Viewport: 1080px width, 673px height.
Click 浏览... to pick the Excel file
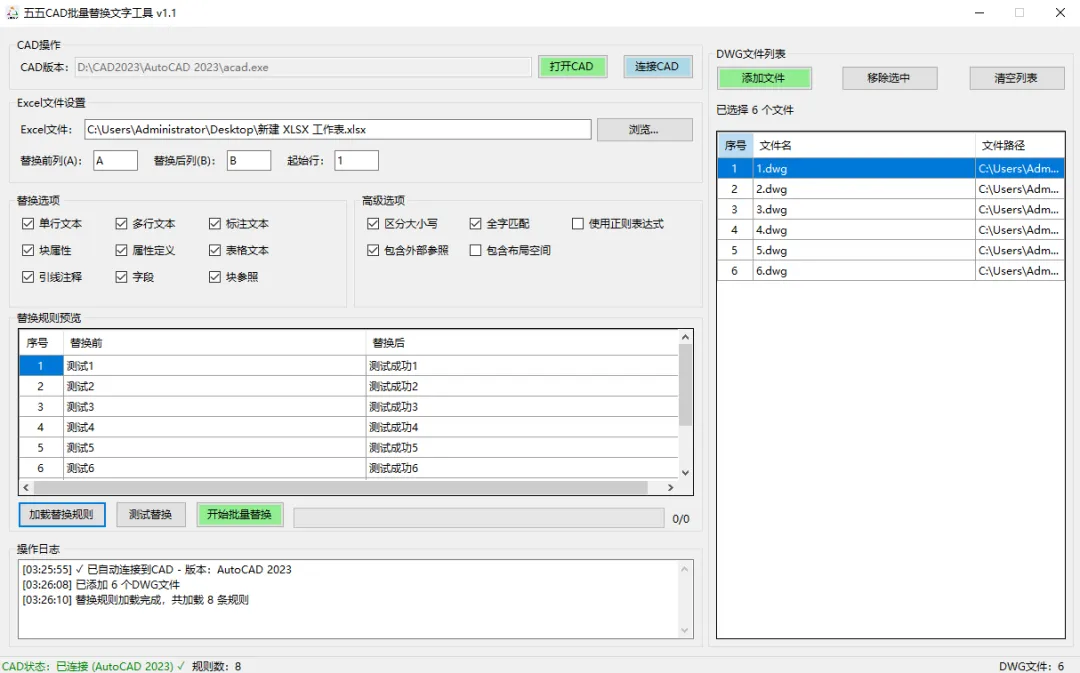(x=645, y=130)
